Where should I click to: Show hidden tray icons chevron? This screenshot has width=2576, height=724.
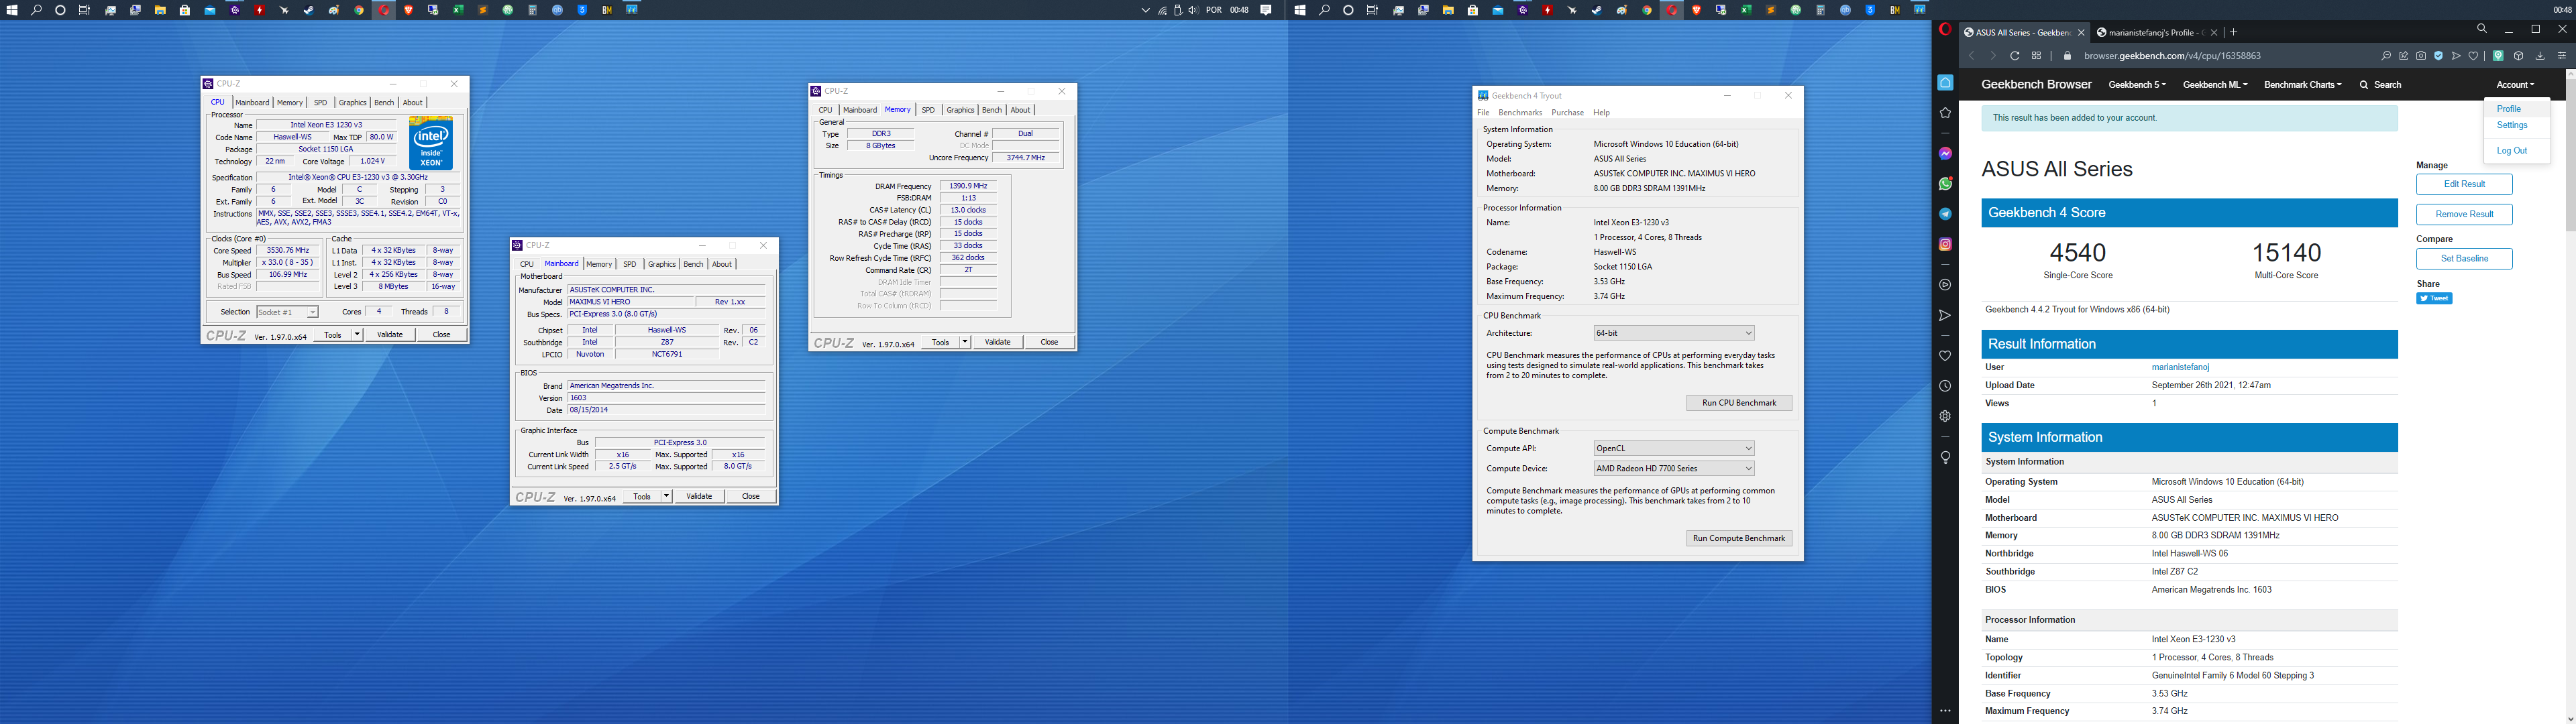(1145, 10)
